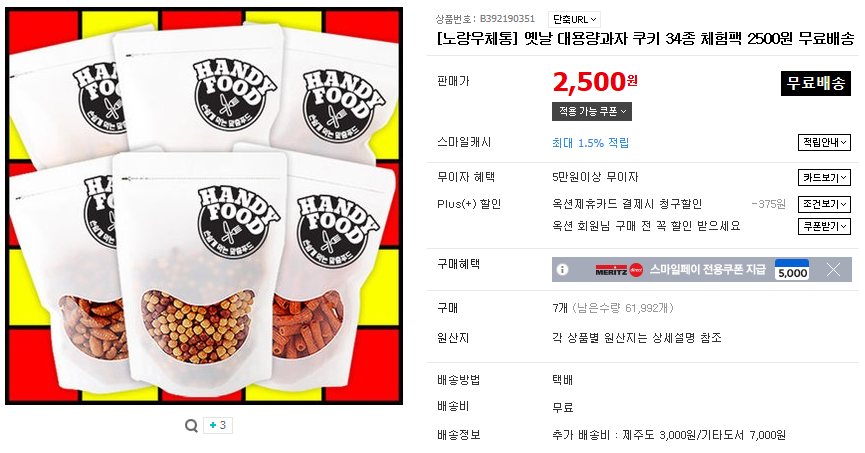This screenshot has height=453, width=865.
Task: Expand 카드보기 for interest-free cards
Action: pos(824,178)
